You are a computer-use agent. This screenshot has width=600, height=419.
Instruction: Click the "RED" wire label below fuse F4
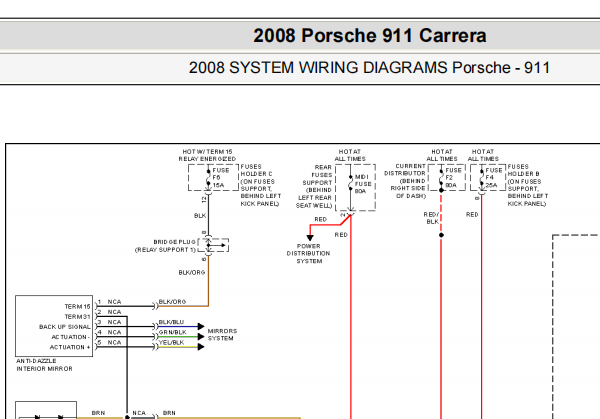coord(472,215)
